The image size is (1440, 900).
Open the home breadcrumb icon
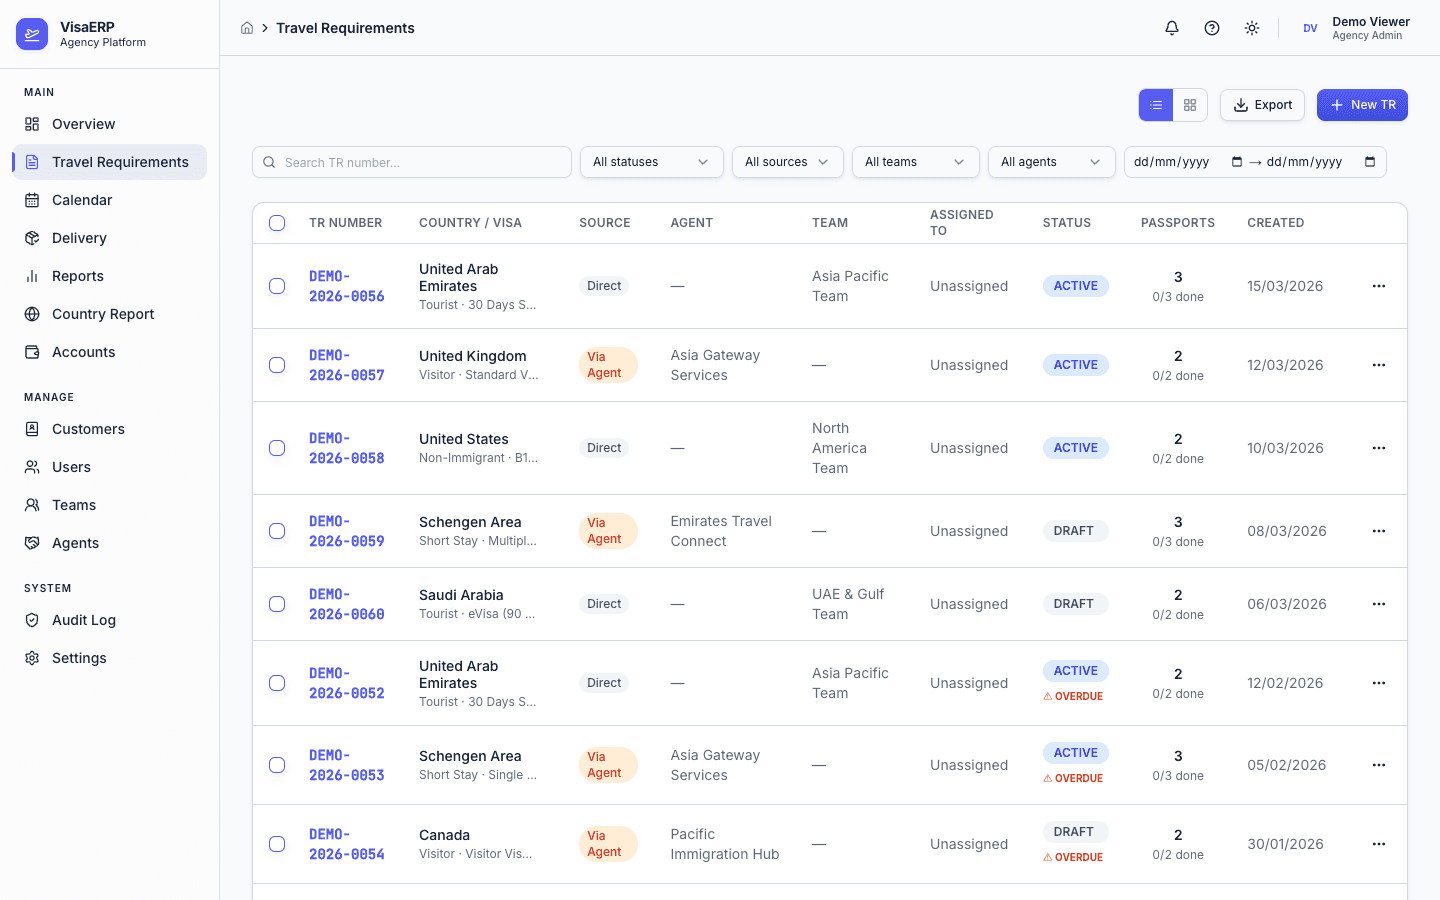(x=247, y=28)
